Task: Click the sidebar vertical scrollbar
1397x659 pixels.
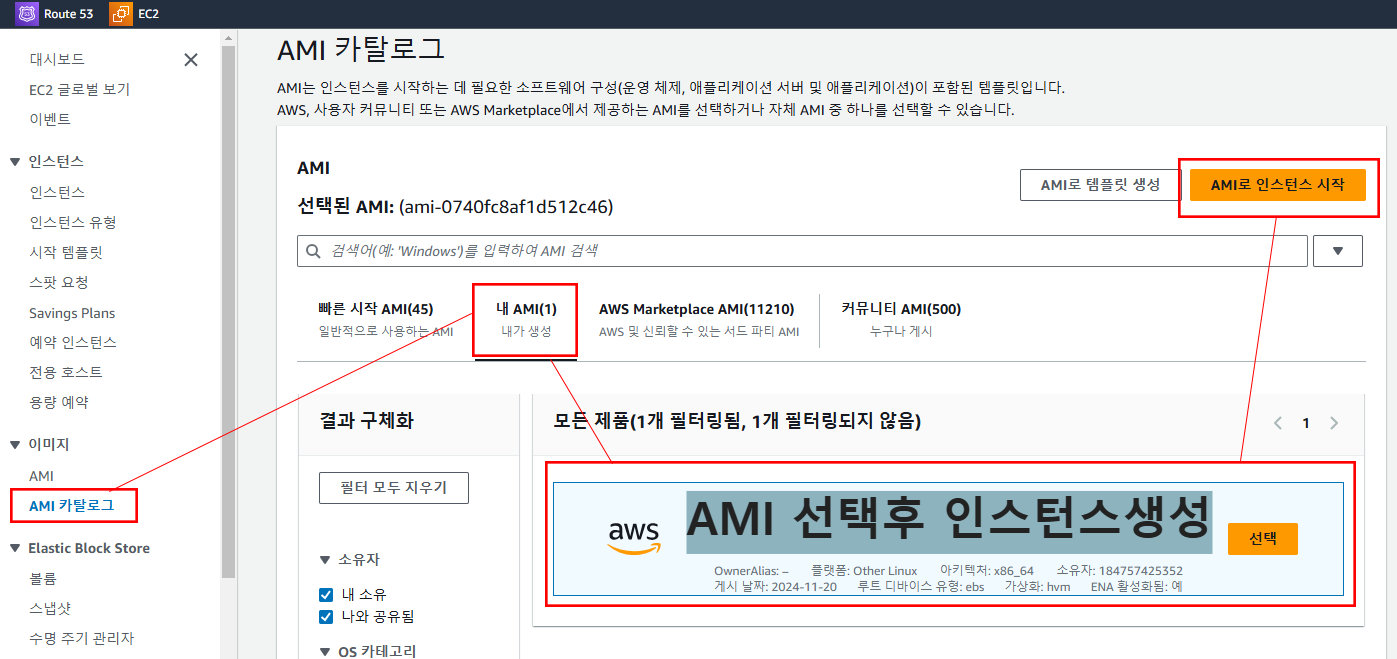Action: click(x=228, y=310)
